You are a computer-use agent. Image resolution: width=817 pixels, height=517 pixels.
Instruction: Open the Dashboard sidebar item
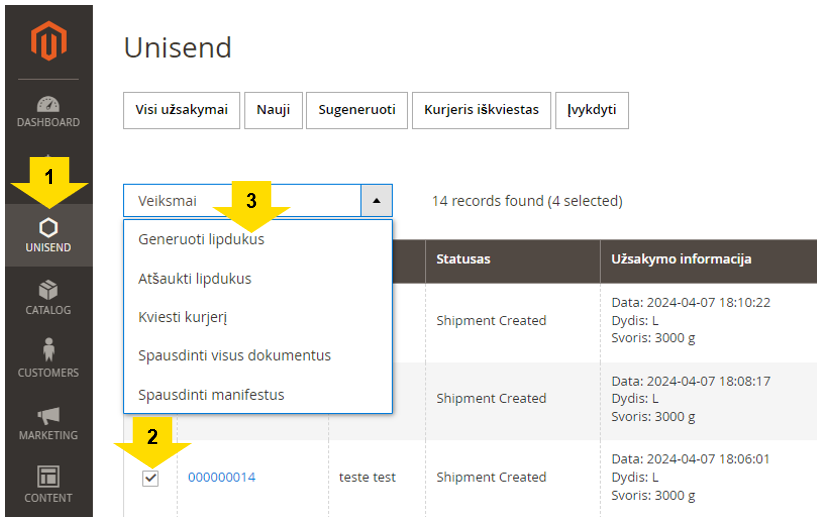(48, 112)
